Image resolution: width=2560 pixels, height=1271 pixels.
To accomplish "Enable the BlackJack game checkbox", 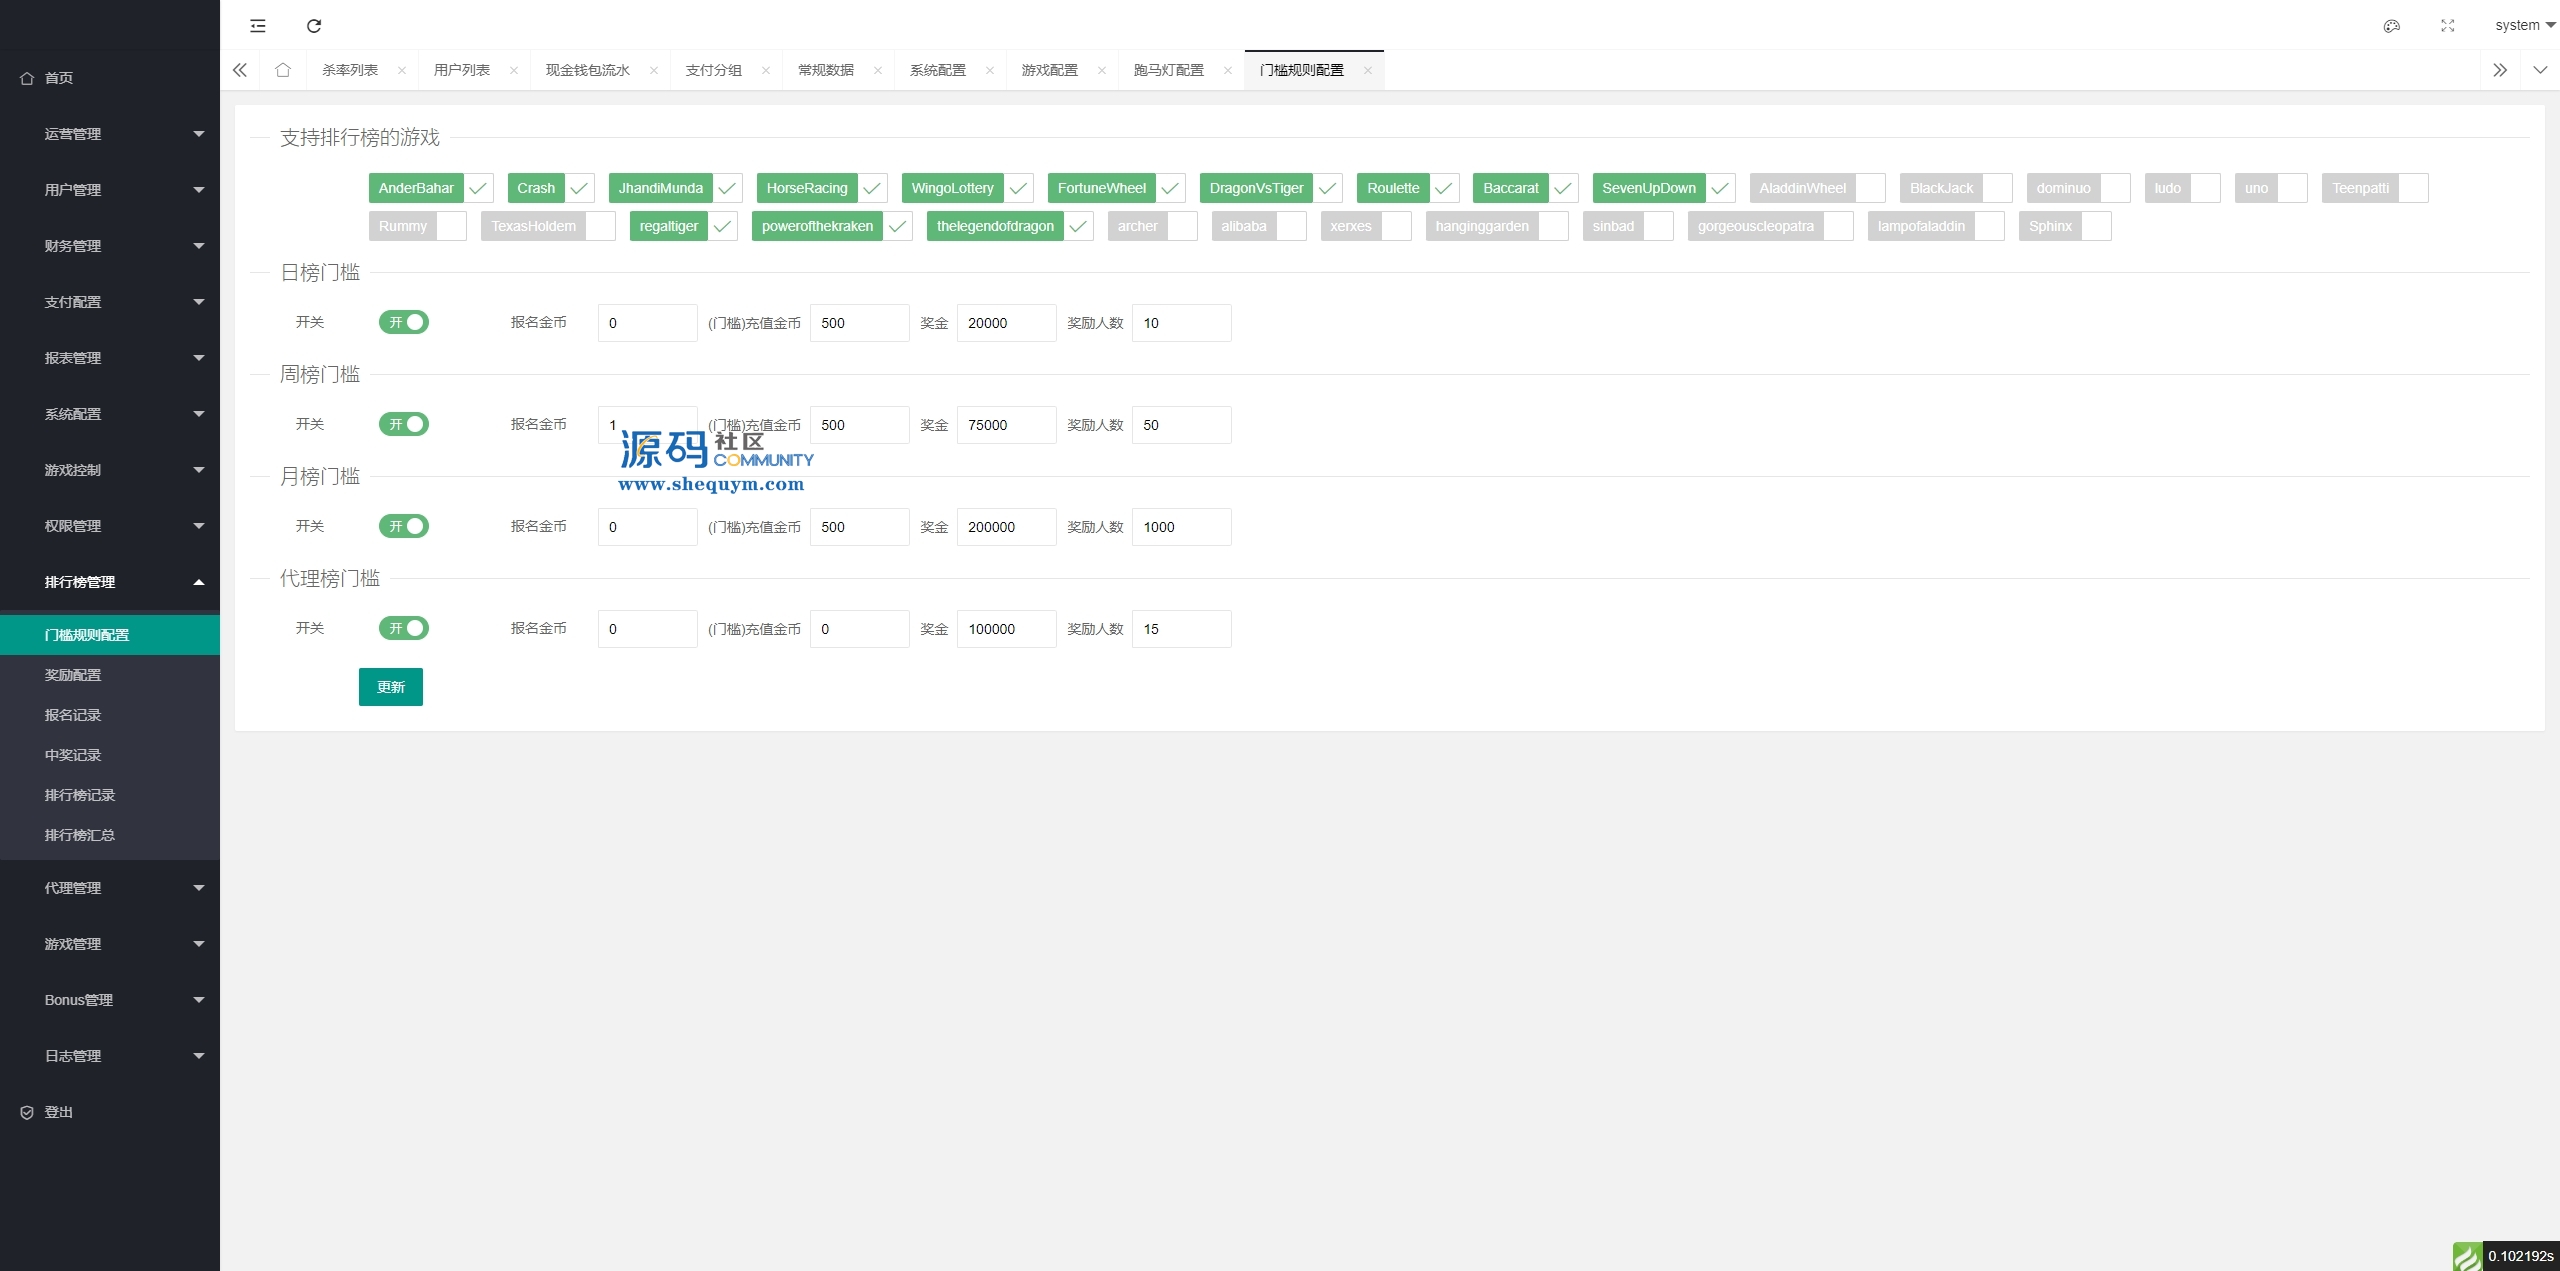I will (1997, 188).
